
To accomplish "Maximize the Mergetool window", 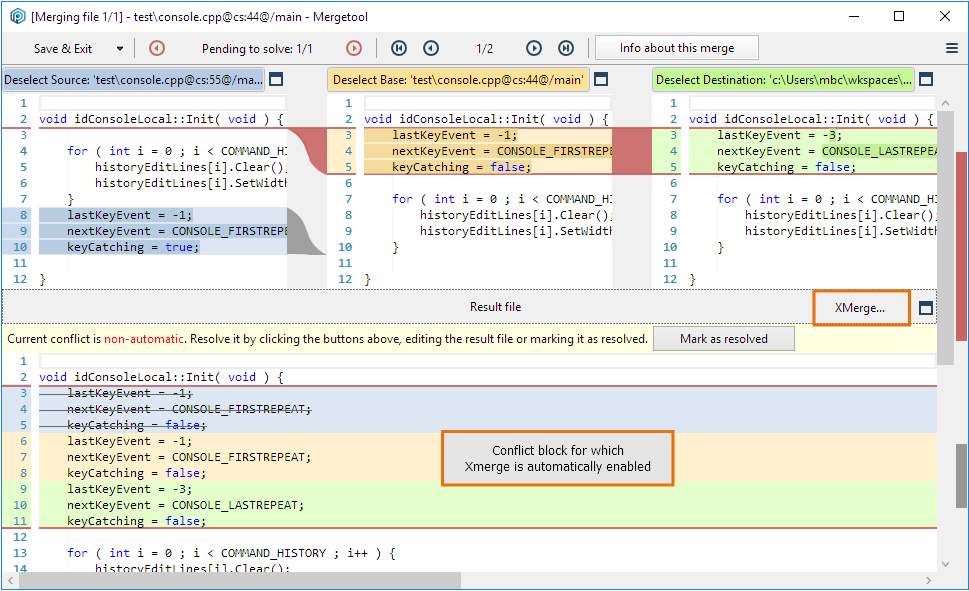I will [899, 17].
